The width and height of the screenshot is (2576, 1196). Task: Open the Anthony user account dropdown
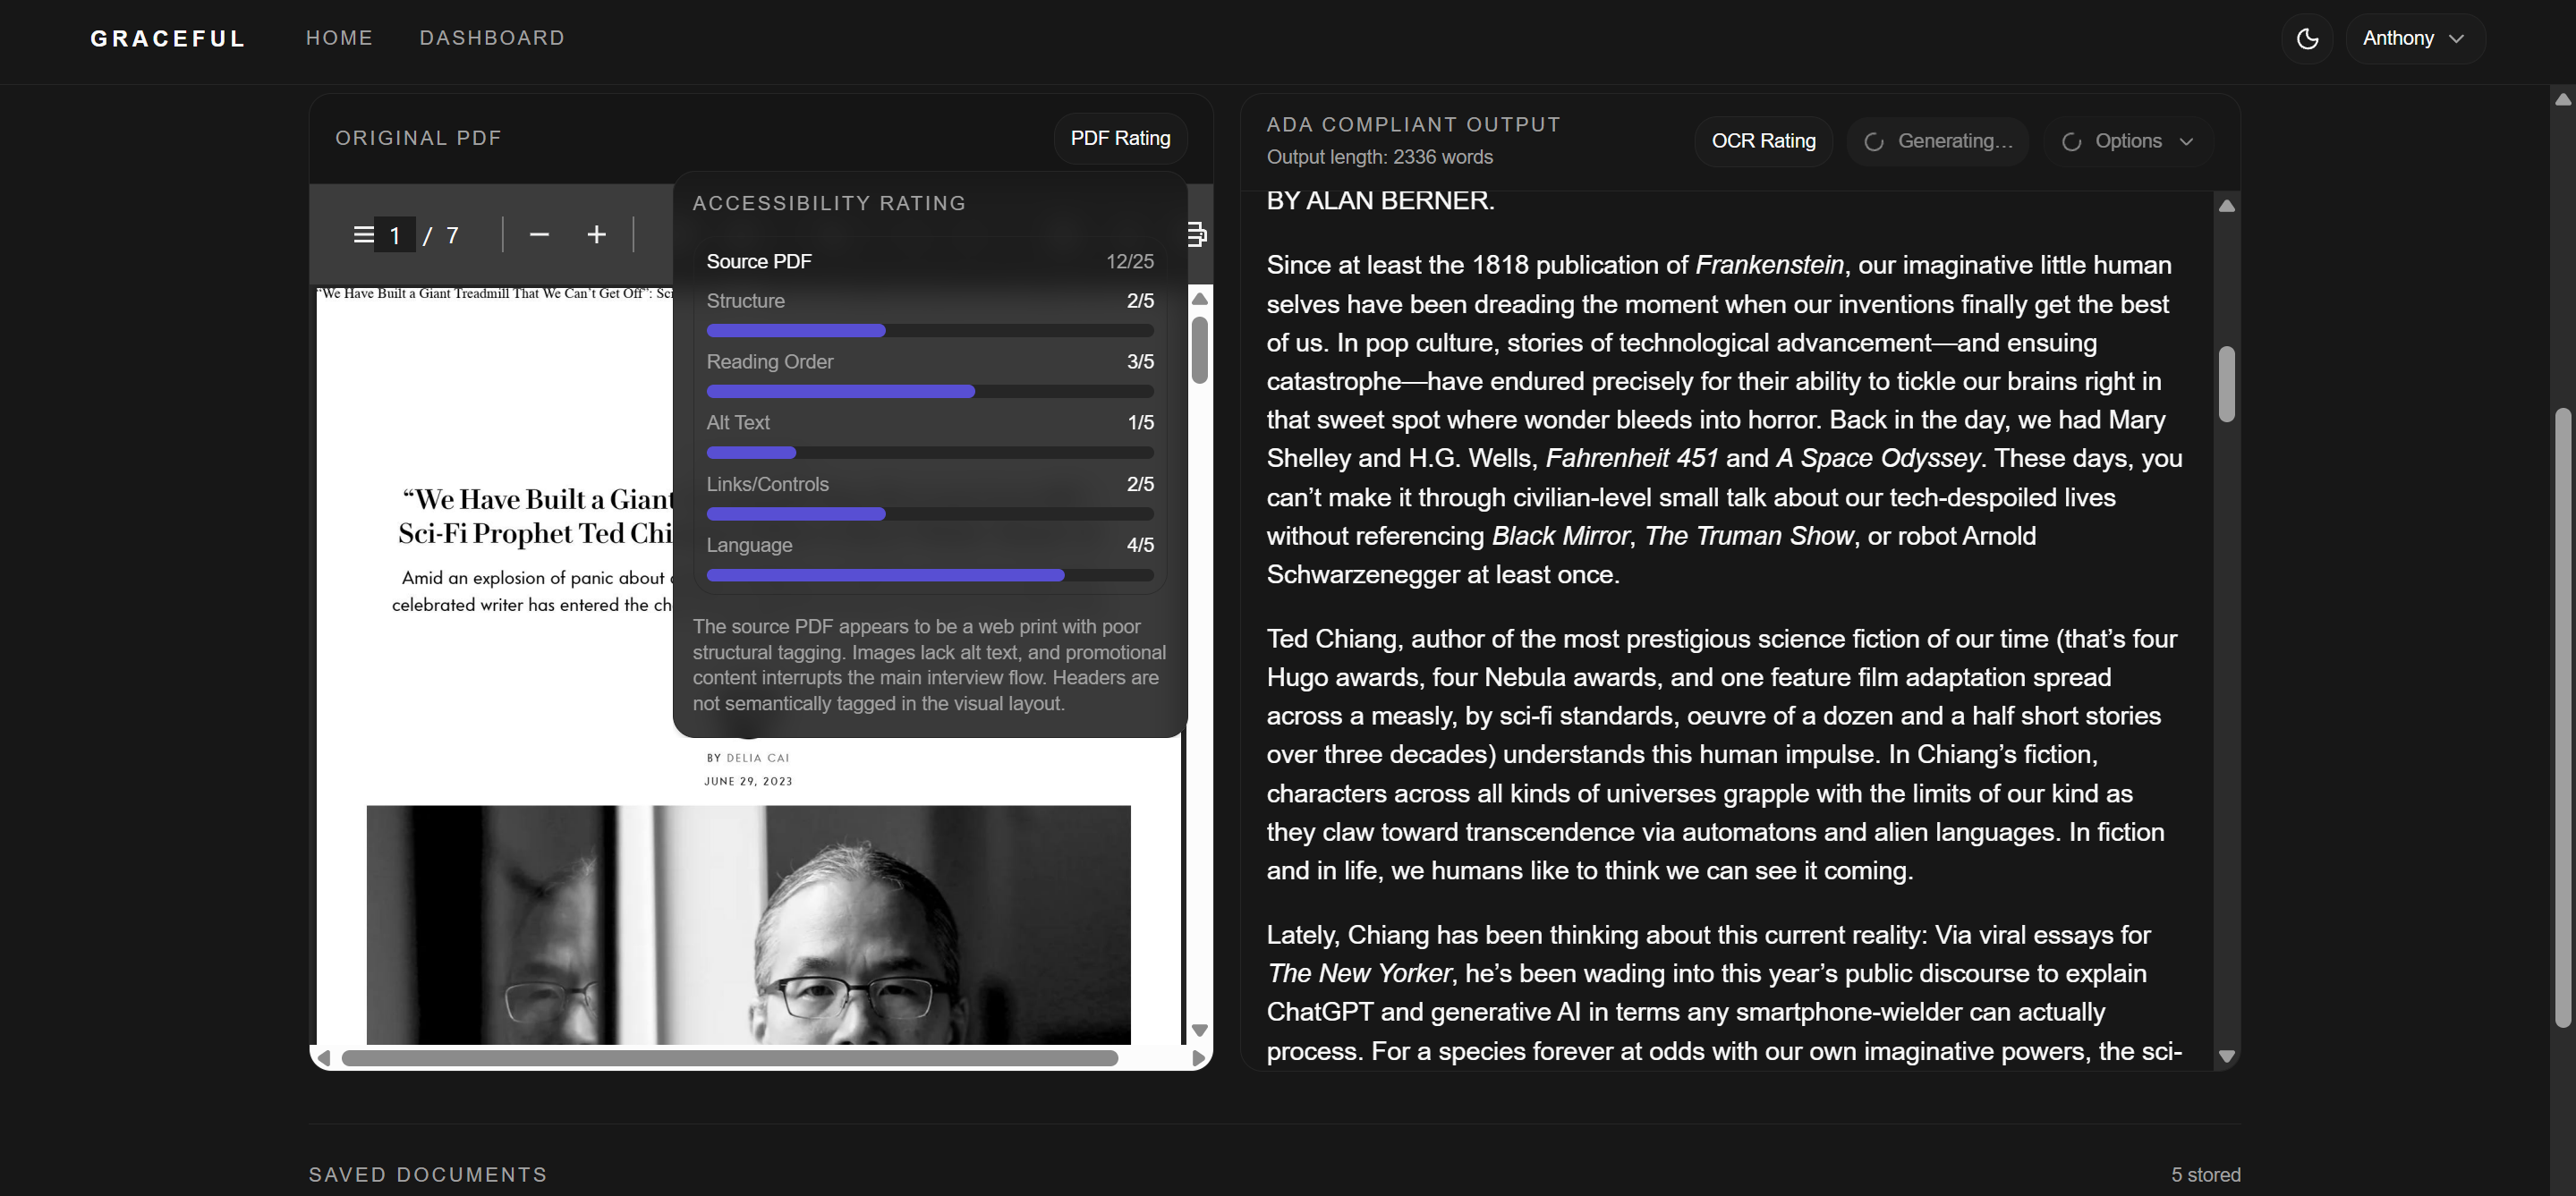2413,39
